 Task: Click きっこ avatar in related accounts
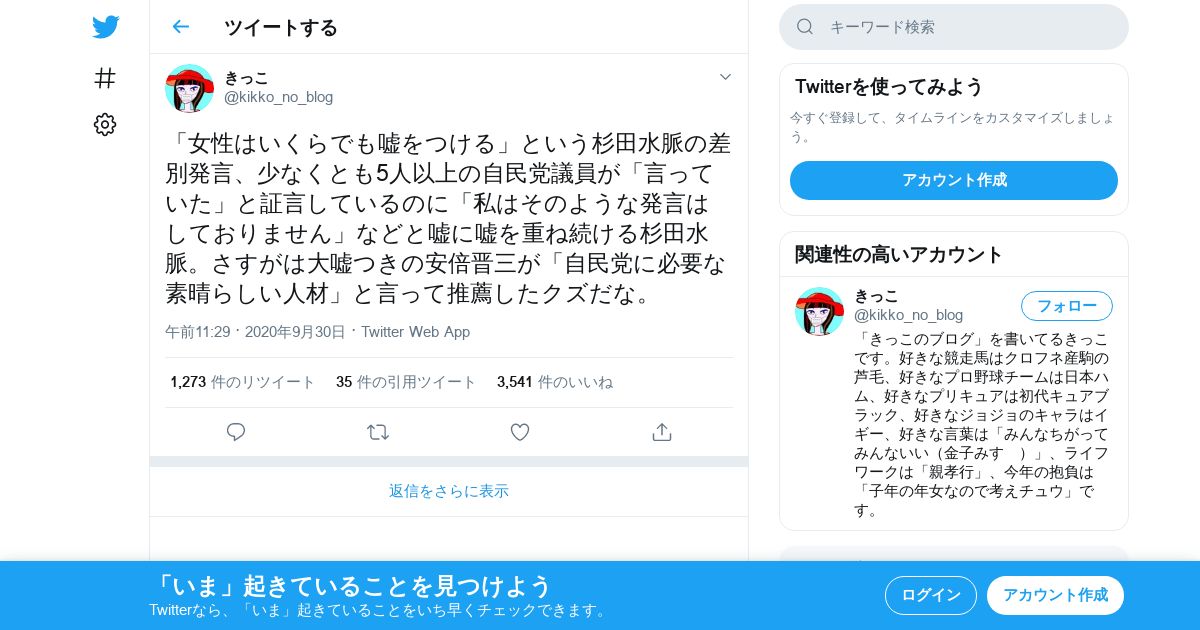(819, 311)
